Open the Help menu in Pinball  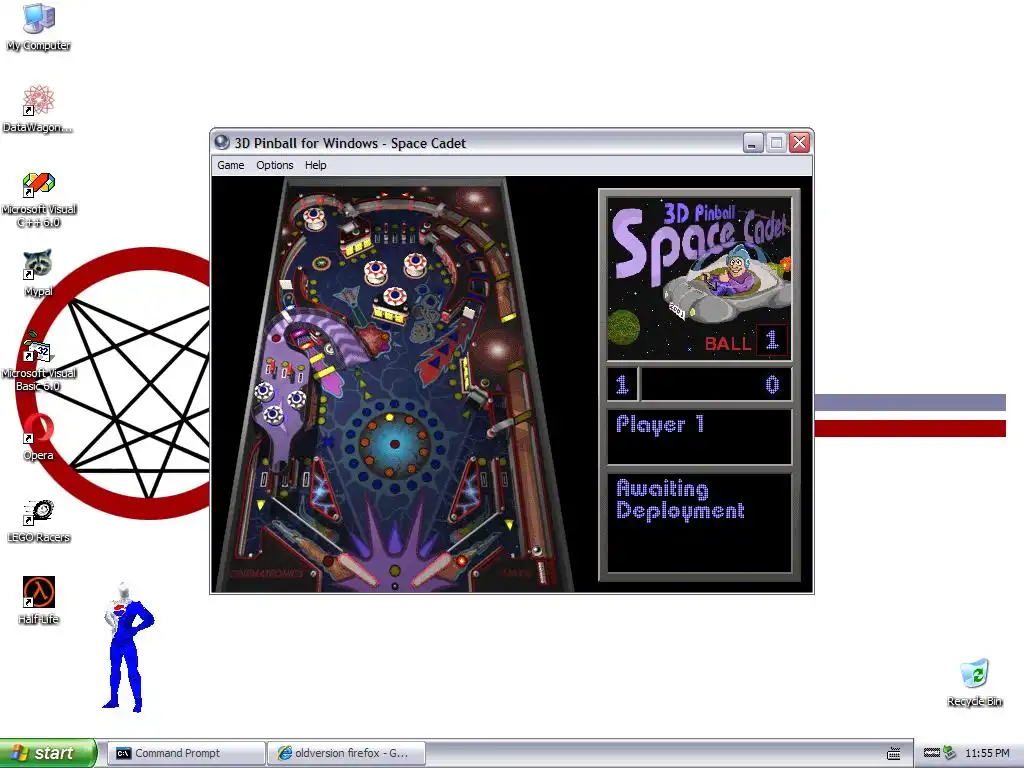315,165
